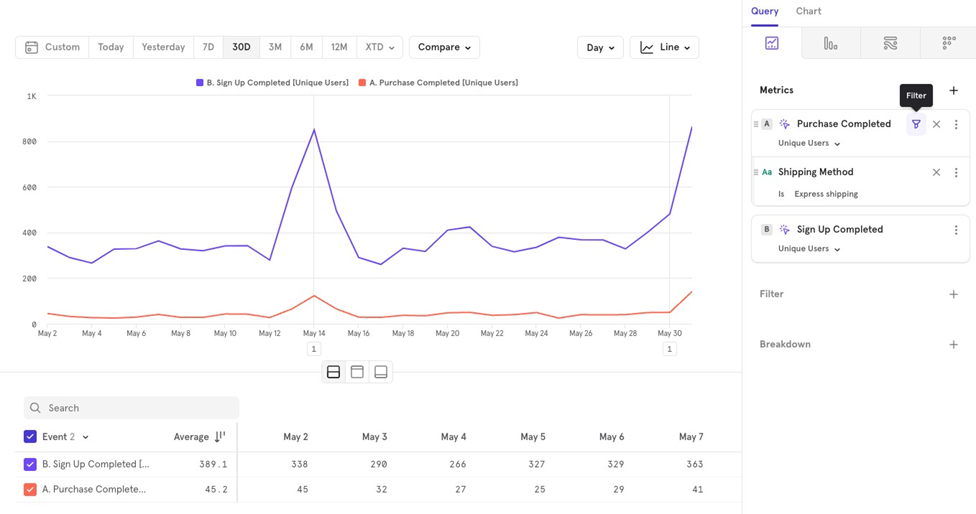Image resolution: width=976 pixels, height=514 pixels.
Task: Add a new metric with plus icon
Action: (x=953, y=90)
